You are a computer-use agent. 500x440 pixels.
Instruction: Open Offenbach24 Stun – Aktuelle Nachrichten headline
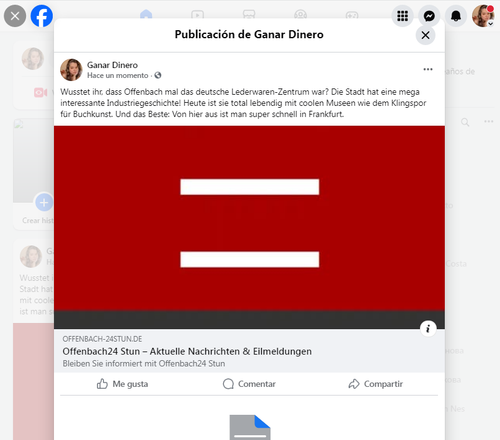coord(187,351)
